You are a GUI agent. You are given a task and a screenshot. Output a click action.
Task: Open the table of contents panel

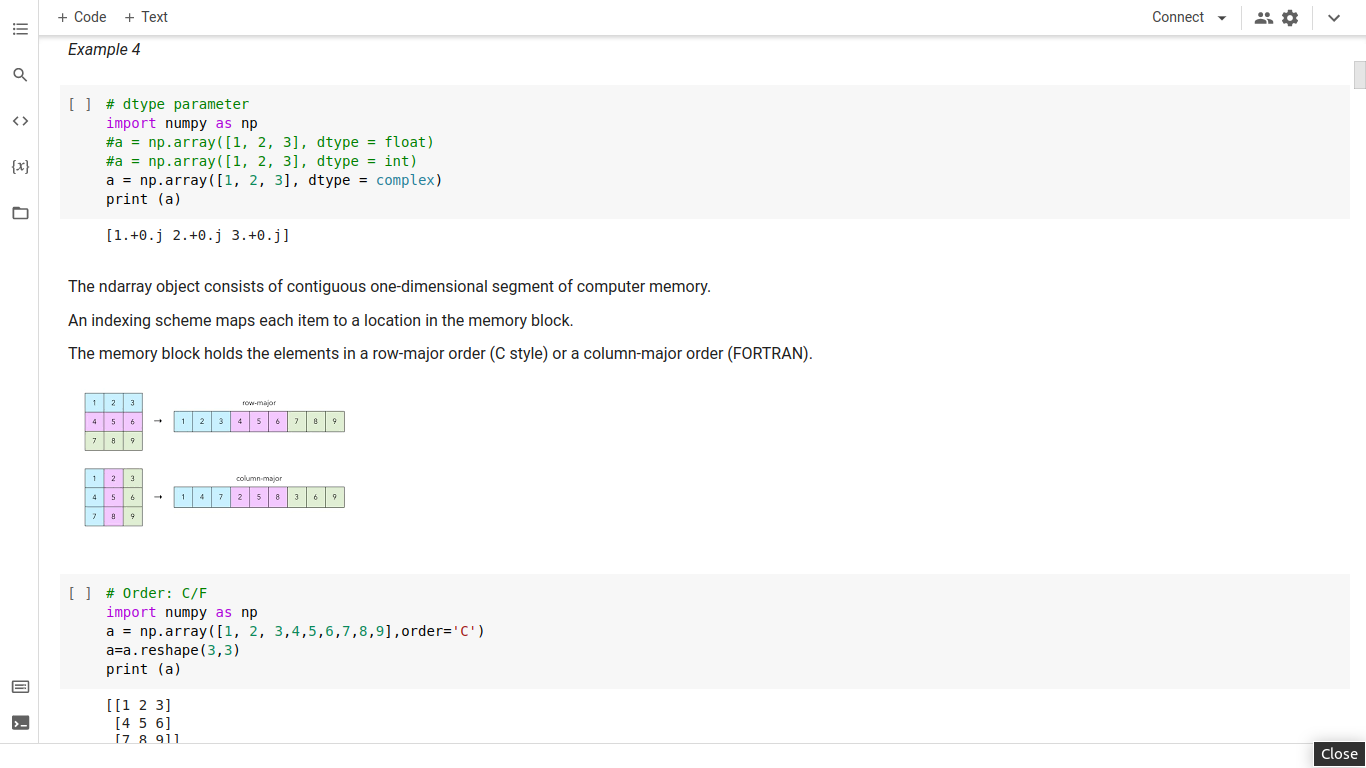coord(20,30)
